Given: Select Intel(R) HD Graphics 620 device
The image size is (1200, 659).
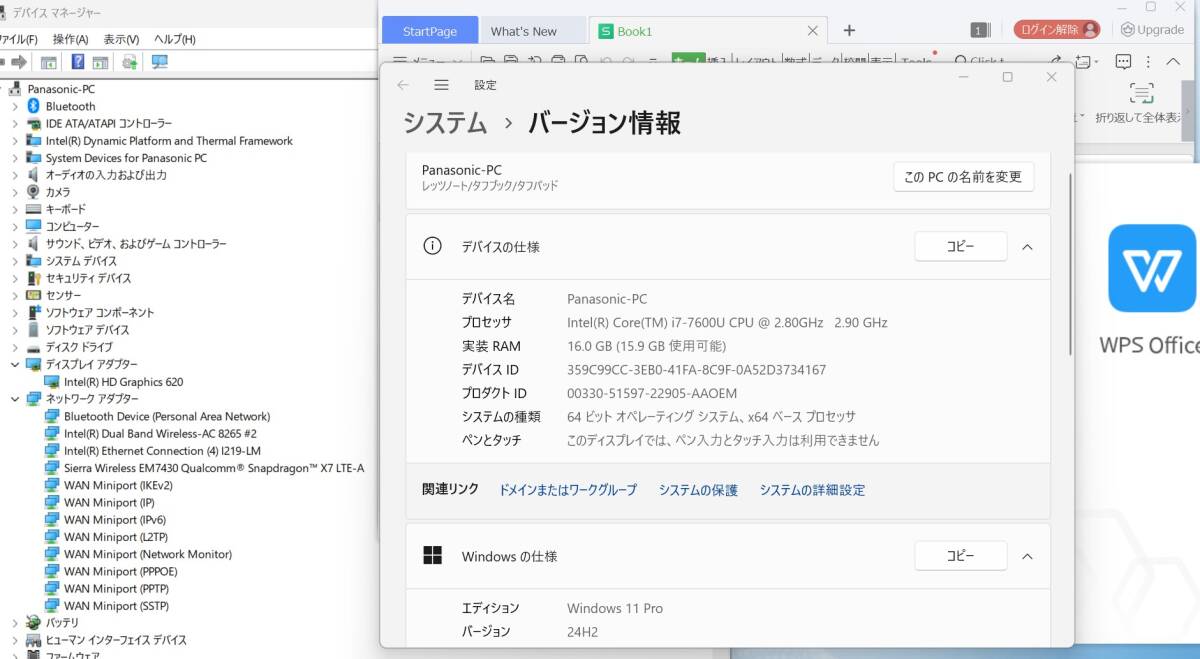Looking at the screenshot, I should pos(123,382).
